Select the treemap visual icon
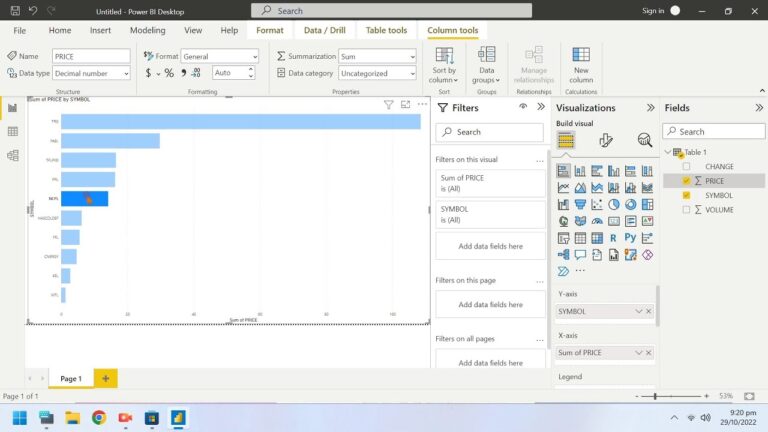The image size is (768, 432). (647, 204)
